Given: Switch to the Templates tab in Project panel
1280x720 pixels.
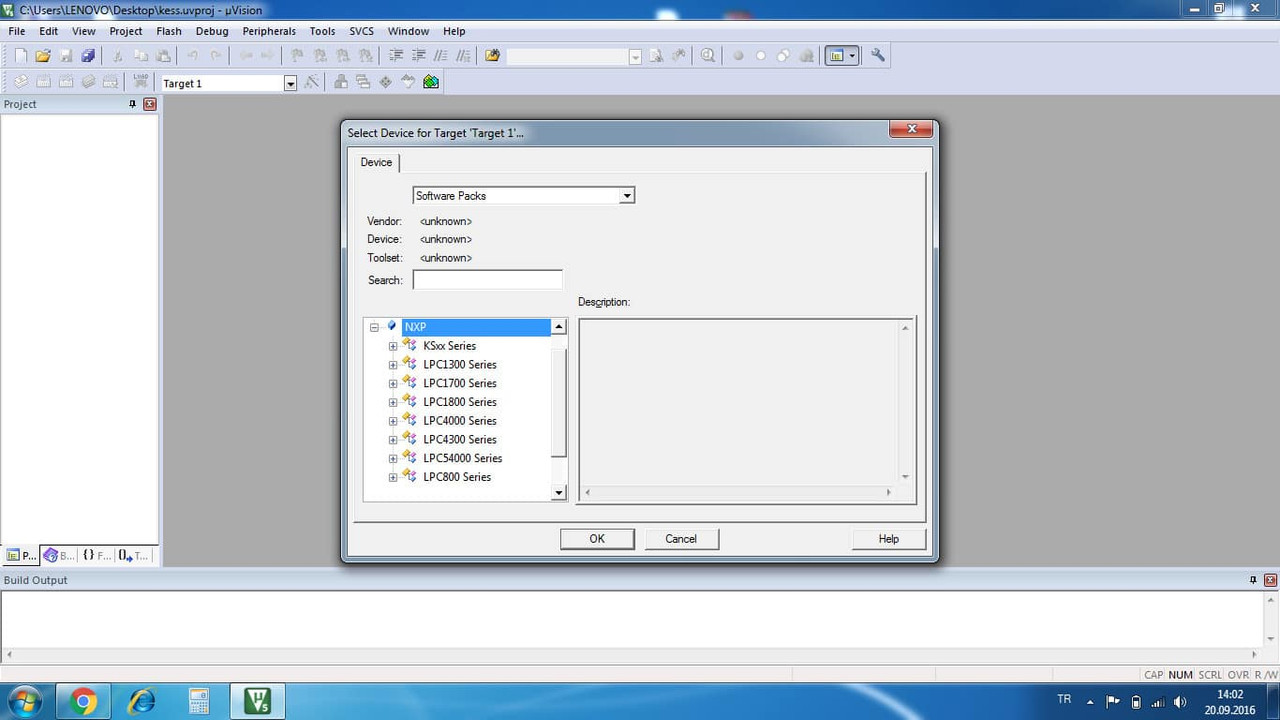Looking at the screenshot, I should point(133,555).
